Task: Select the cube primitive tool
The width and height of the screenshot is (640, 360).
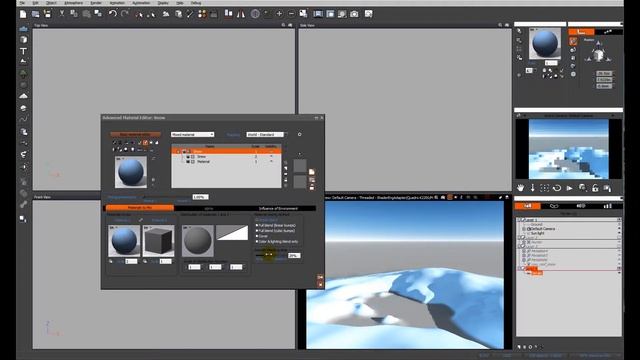Action: (x=23, y=40)
